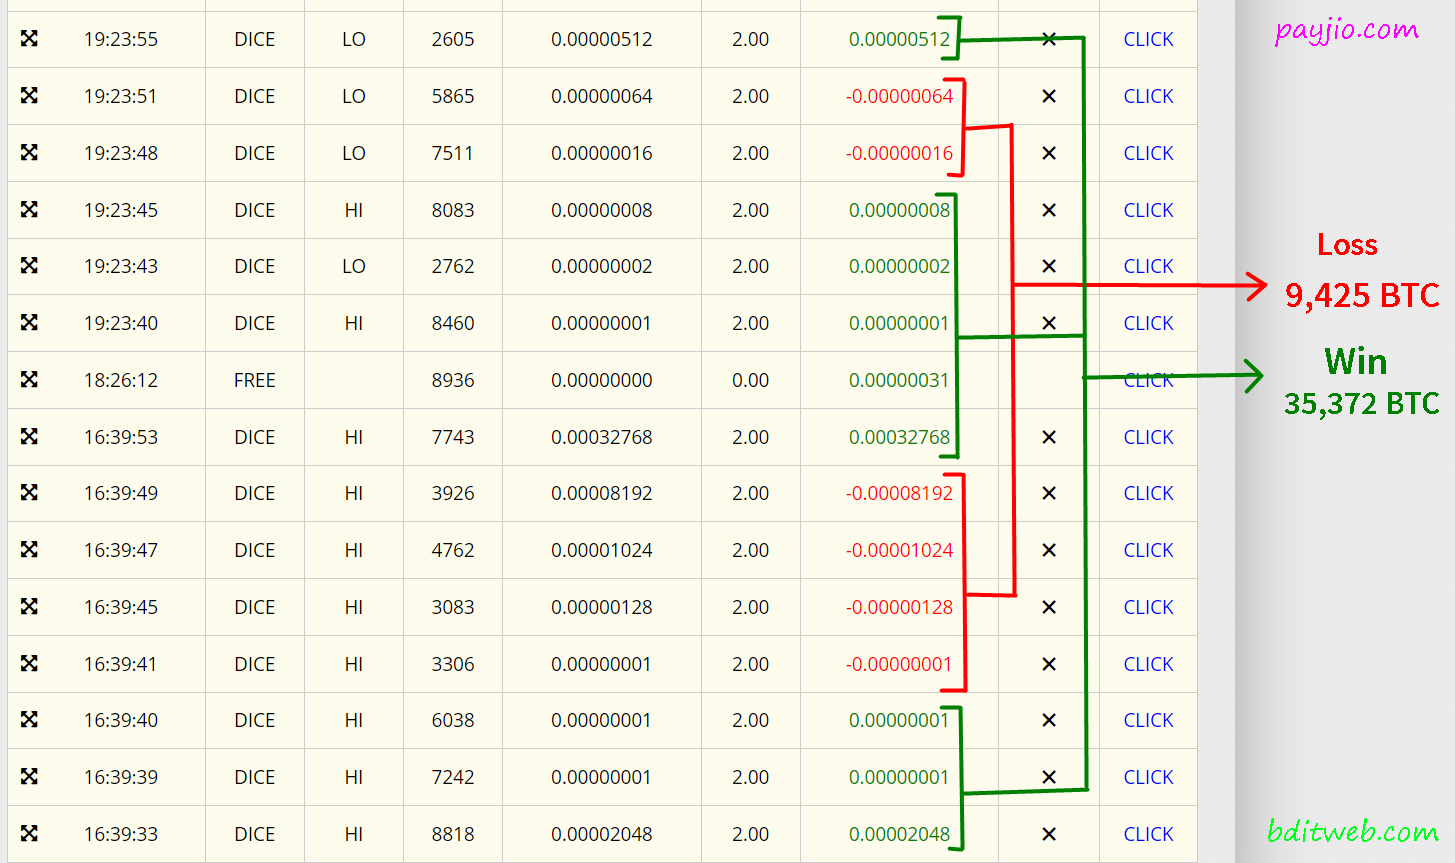Expand the bottom 16:39:33 bet row

tap(30, 834)
